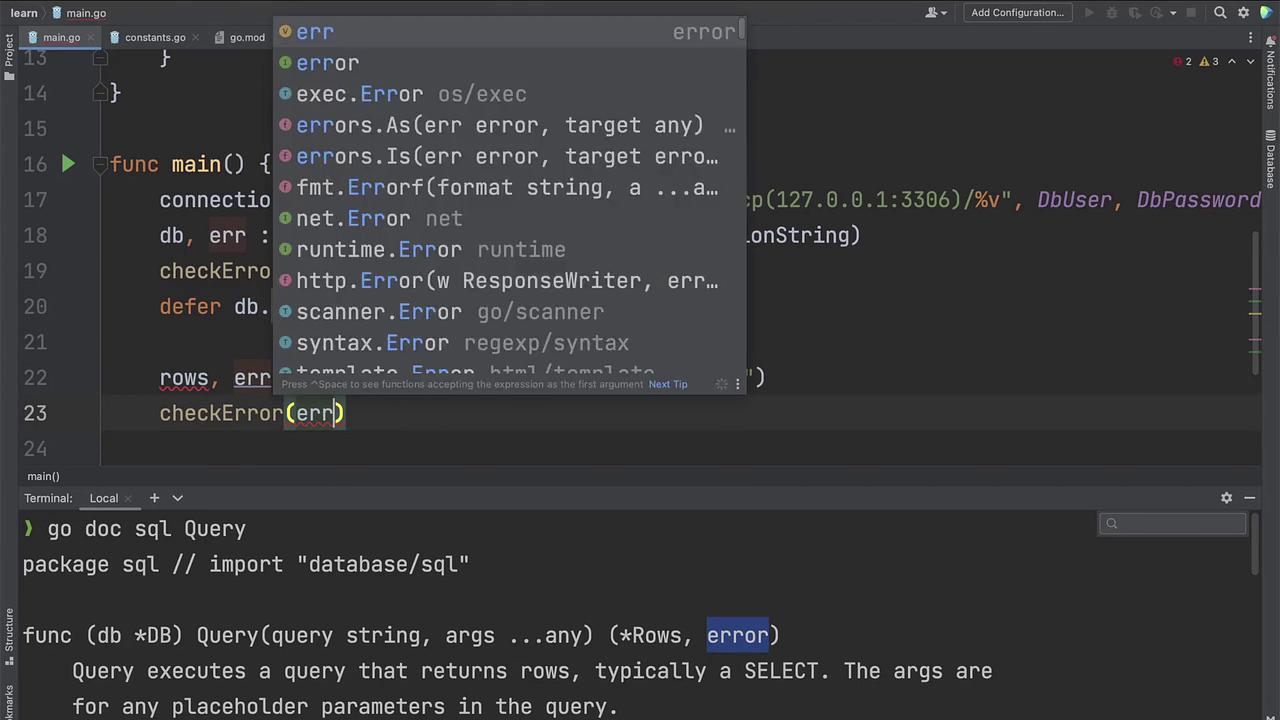The height and width of the screenshot is (720, 1280).
Task: Click the terminal search input field
Action: click(1172, 523)
